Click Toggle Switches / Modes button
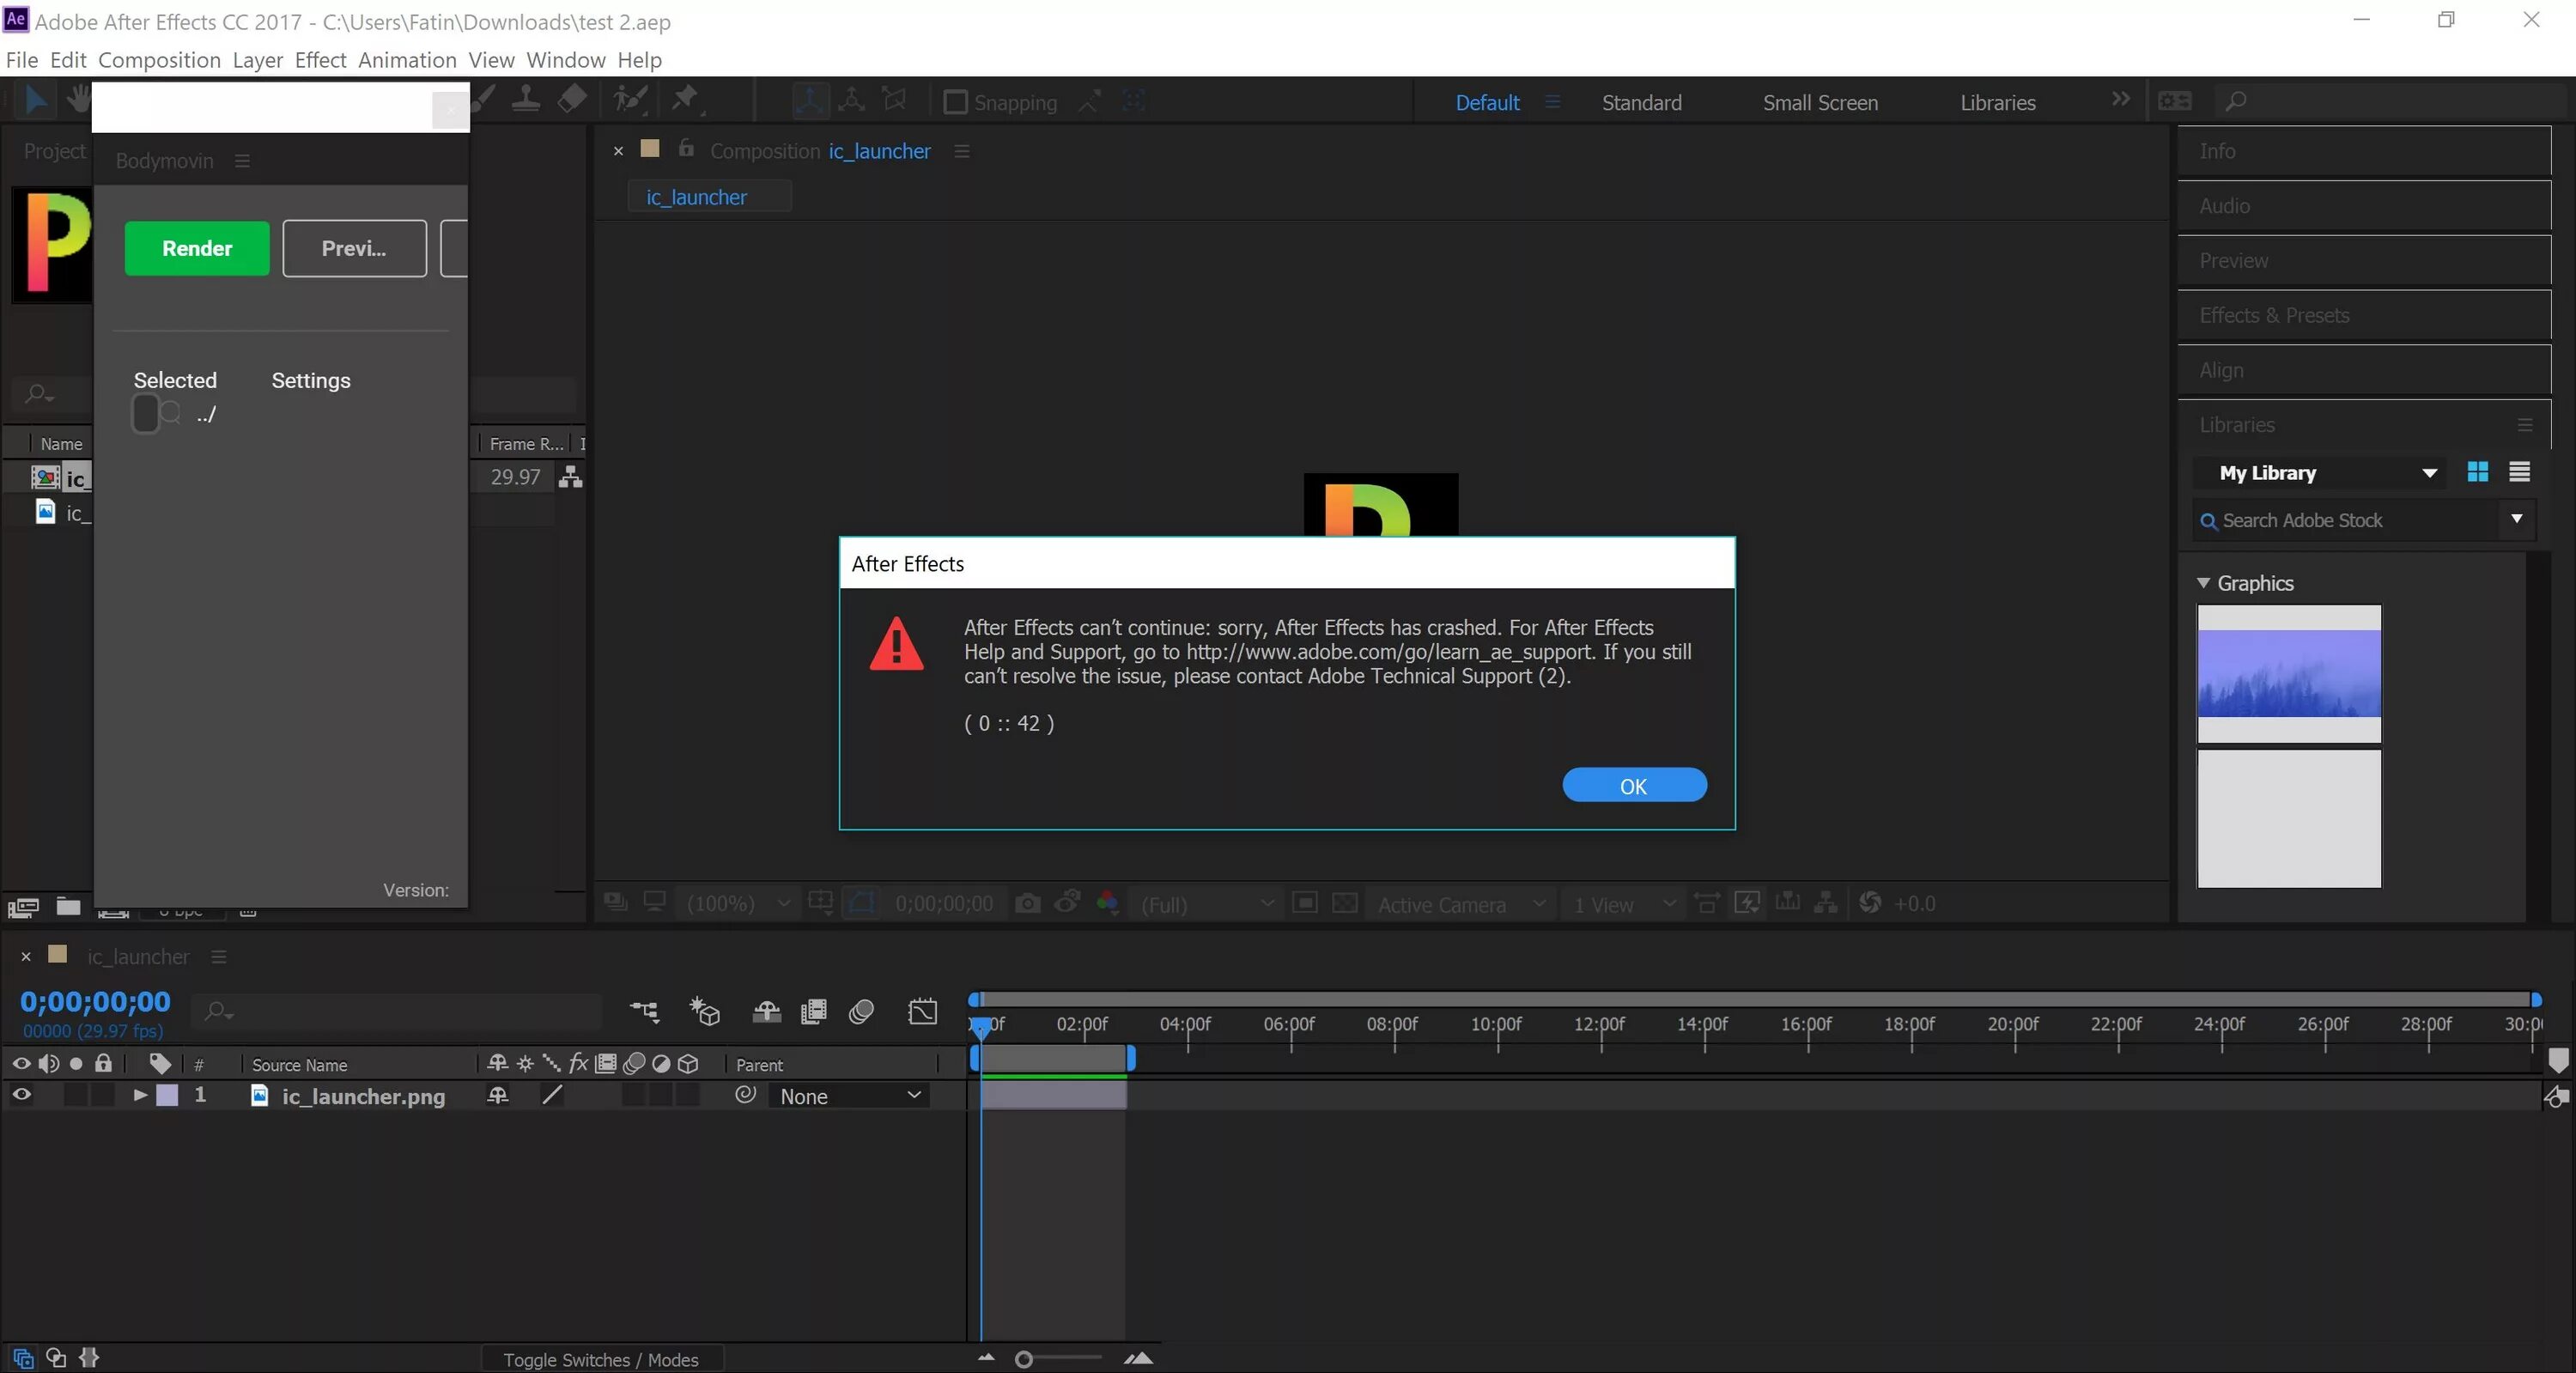2576x1373 pixels. pos(601,1359)
